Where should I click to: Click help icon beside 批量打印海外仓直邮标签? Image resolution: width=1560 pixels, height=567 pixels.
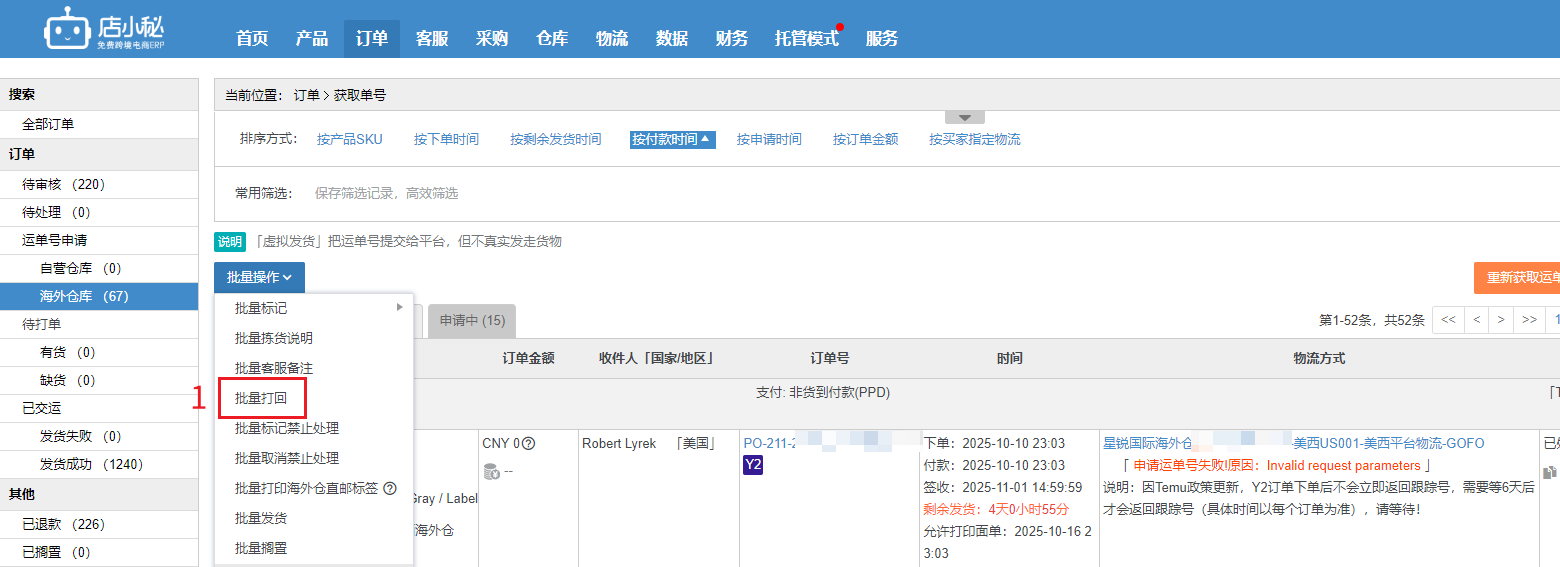pos(390,489)
